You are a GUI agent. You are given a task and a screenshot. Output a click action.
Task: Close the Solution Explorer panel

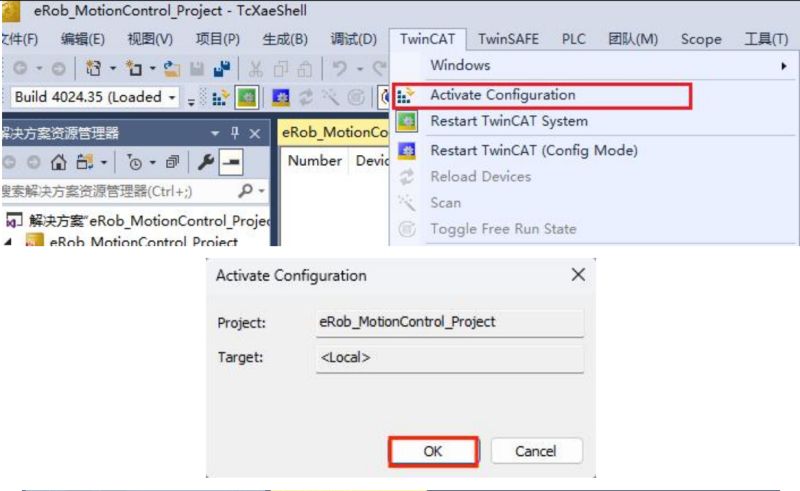tap(255, 134)
